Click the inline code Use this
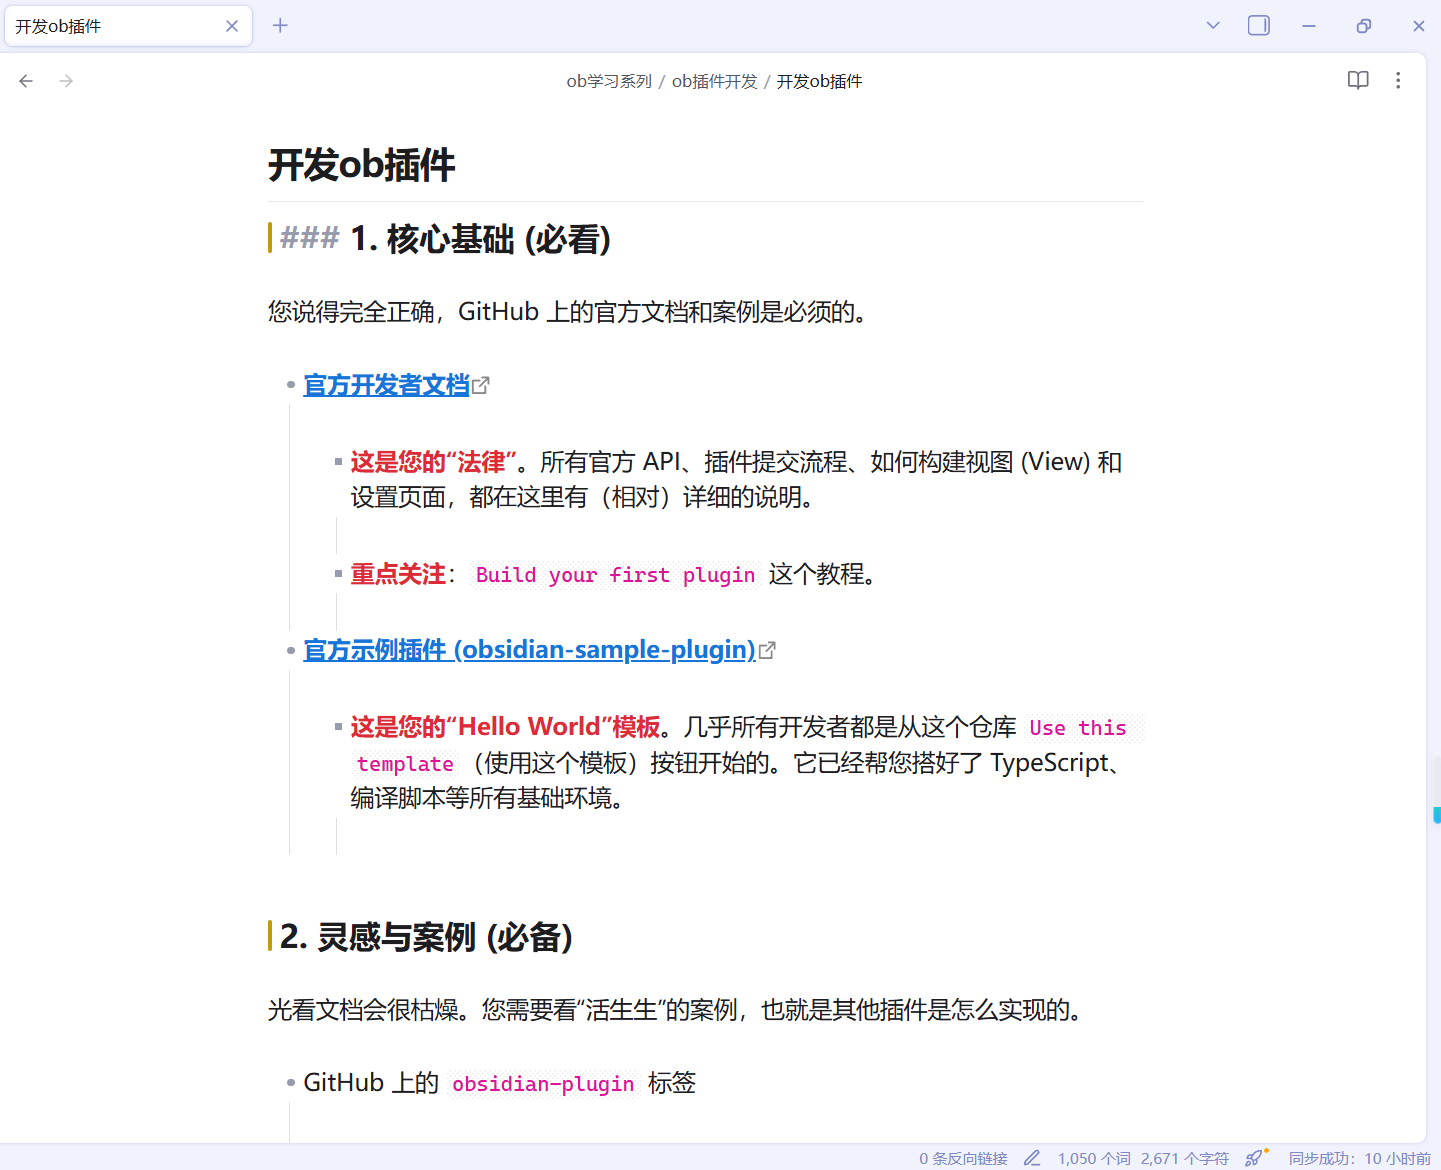 [x=1078, y=728]
